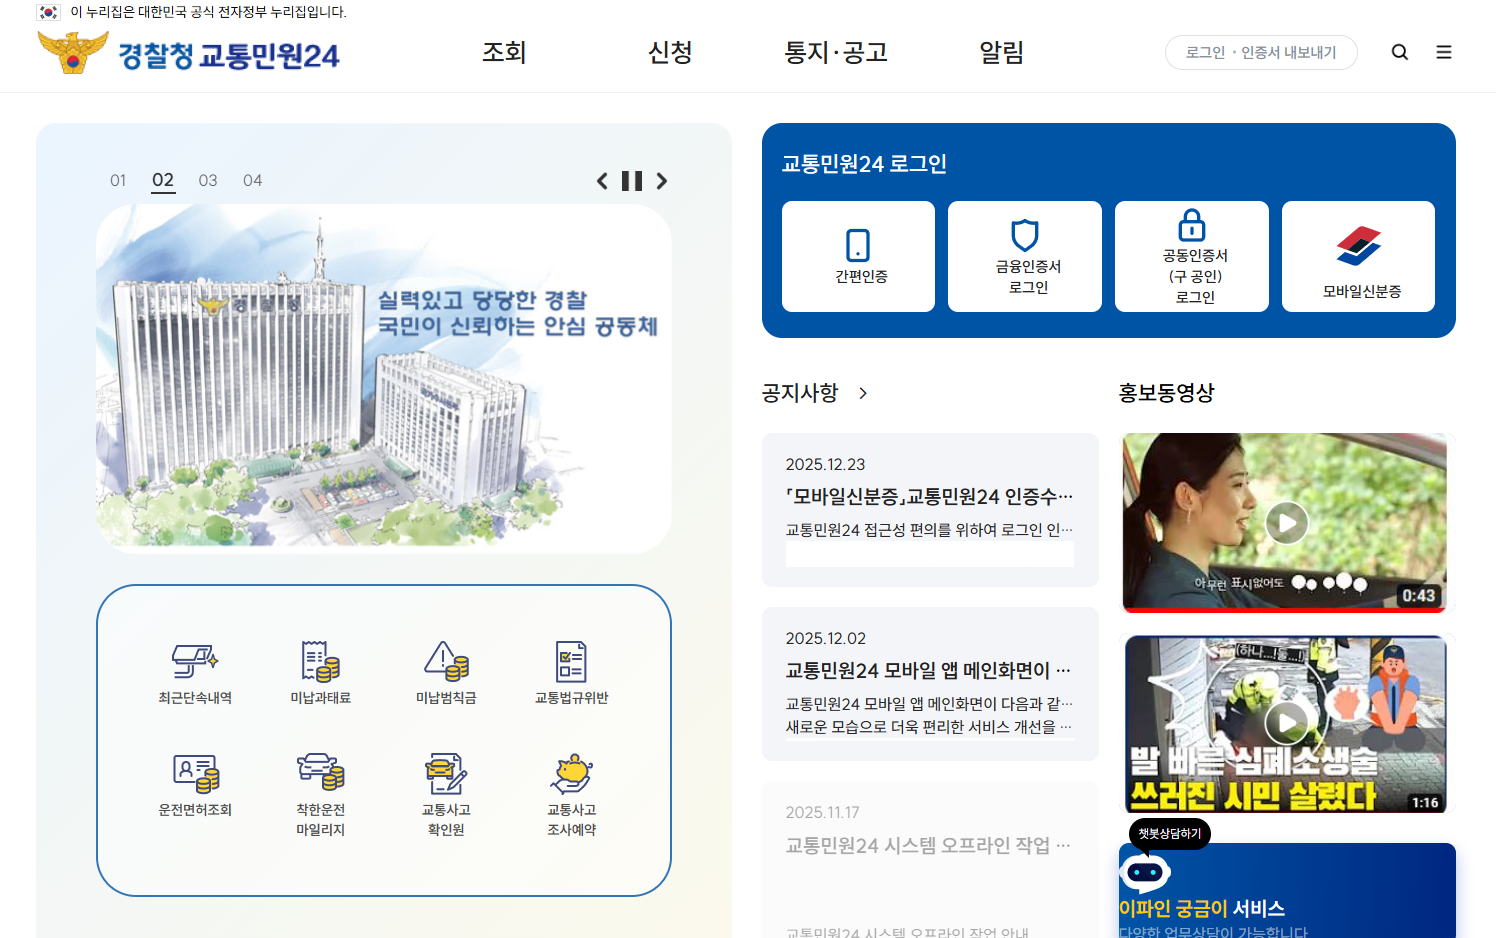Click the 이 누리집은 대한민국 공식 전자정부 누리집입니다 notice
This screenshot has width=1496, height=938.
[208, 12]
